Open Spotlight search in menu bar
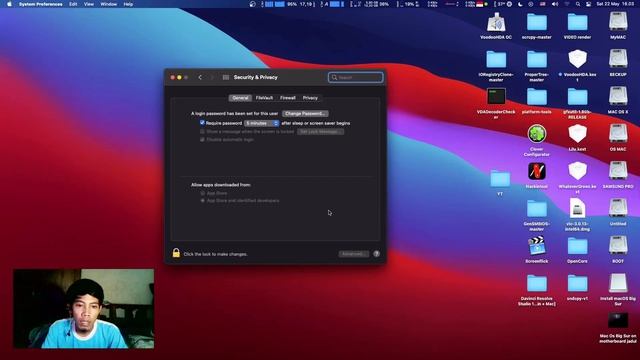The height and width of the screenshot is (360, 640). tap(578, 4)
